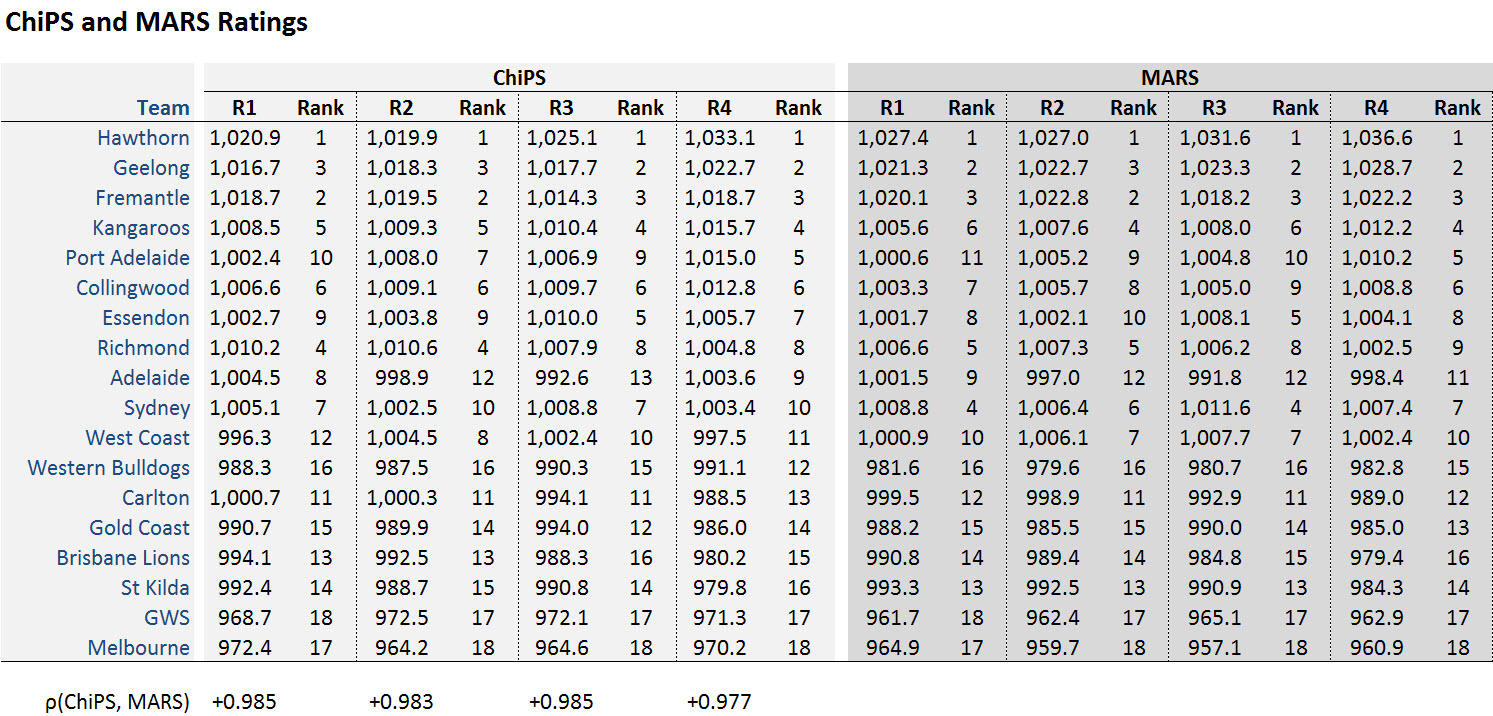This screenshot has width=1493, height=716.
Task: Select Hawthorn's ChiPS R1 value 1,020.9
Action: point(245,138)
